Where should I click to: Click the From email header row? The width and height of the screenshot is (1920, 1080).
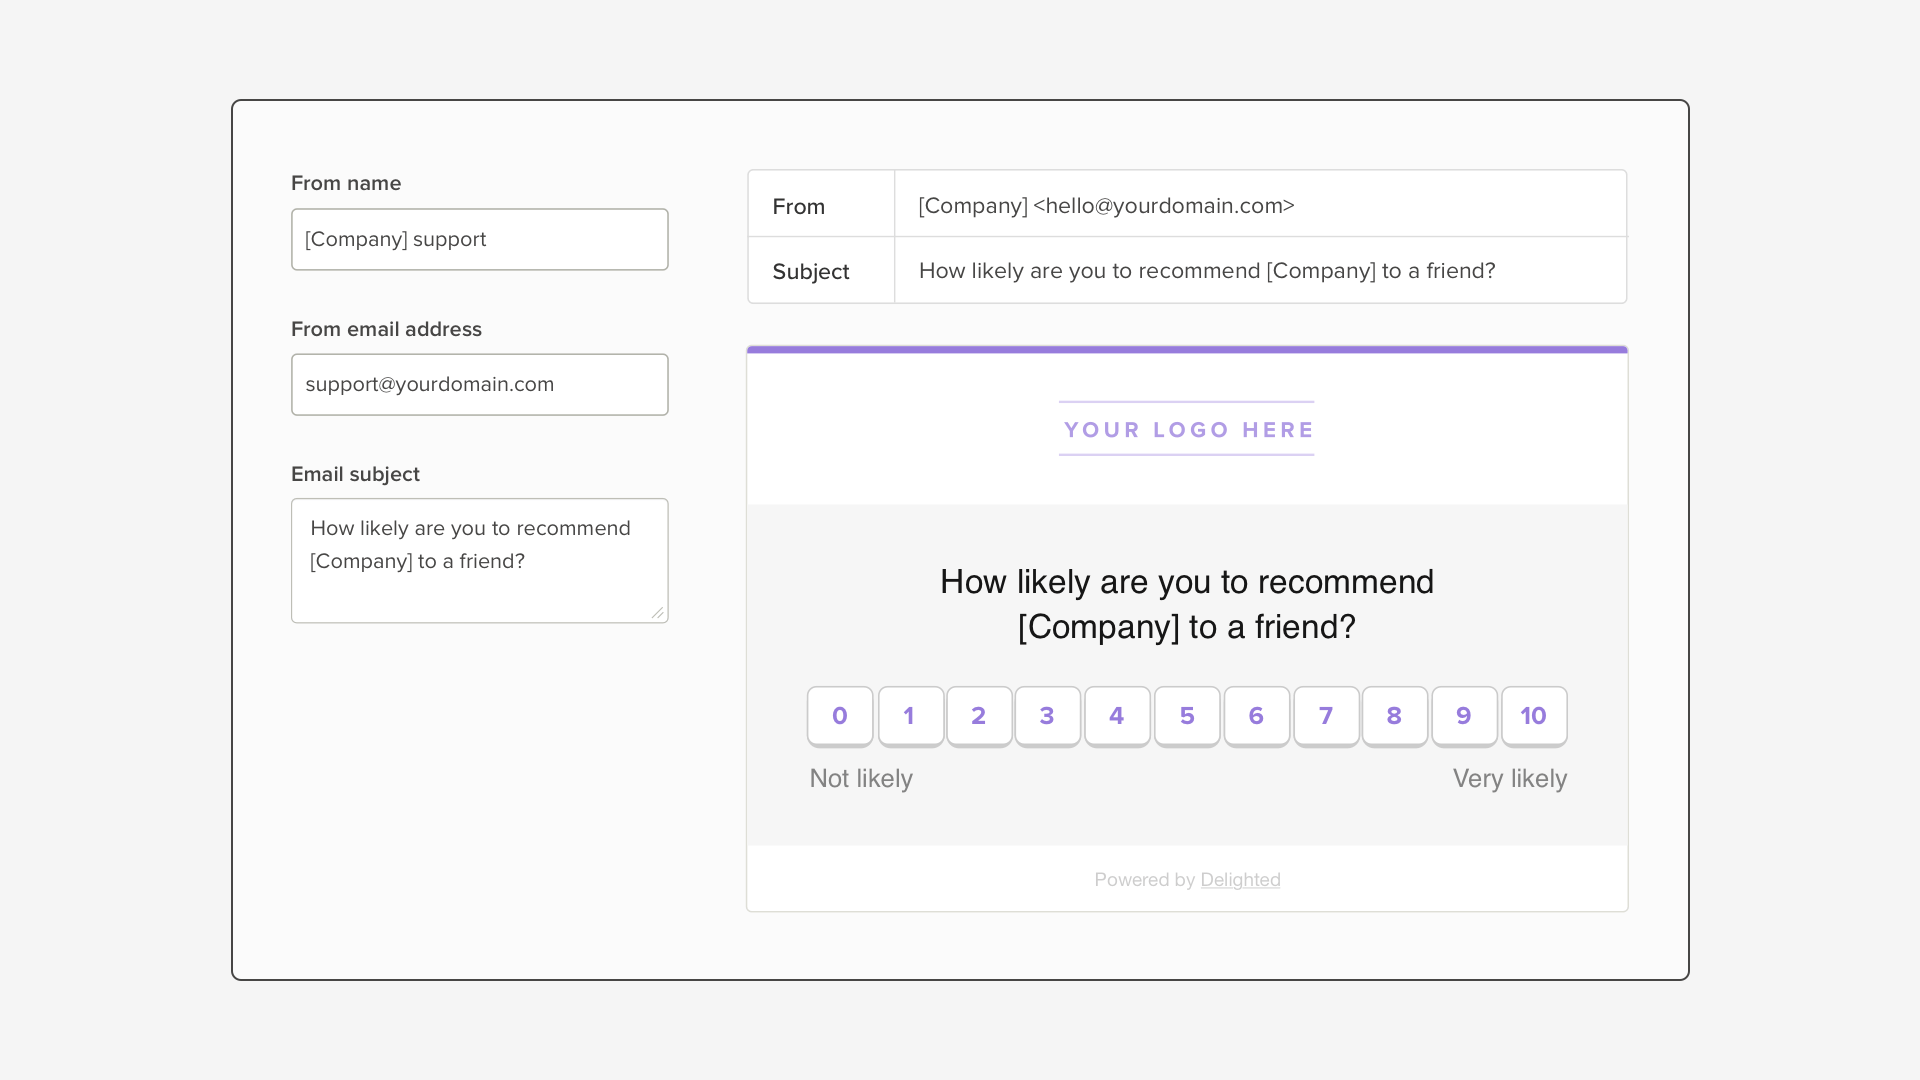tap(1187, 204)
